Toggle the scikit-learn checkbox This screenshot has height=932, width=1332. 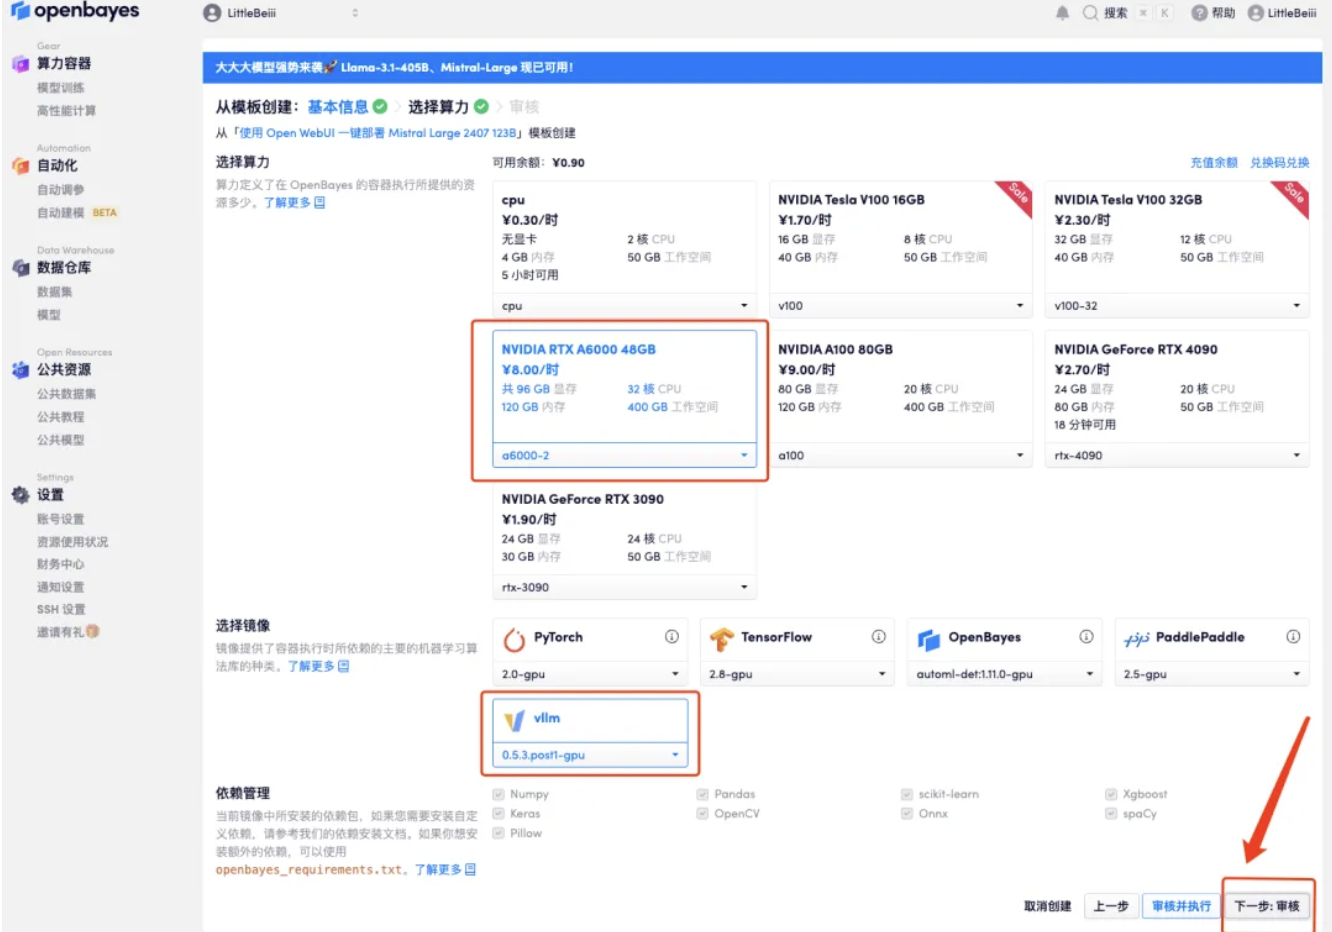[x=907, y=795]
